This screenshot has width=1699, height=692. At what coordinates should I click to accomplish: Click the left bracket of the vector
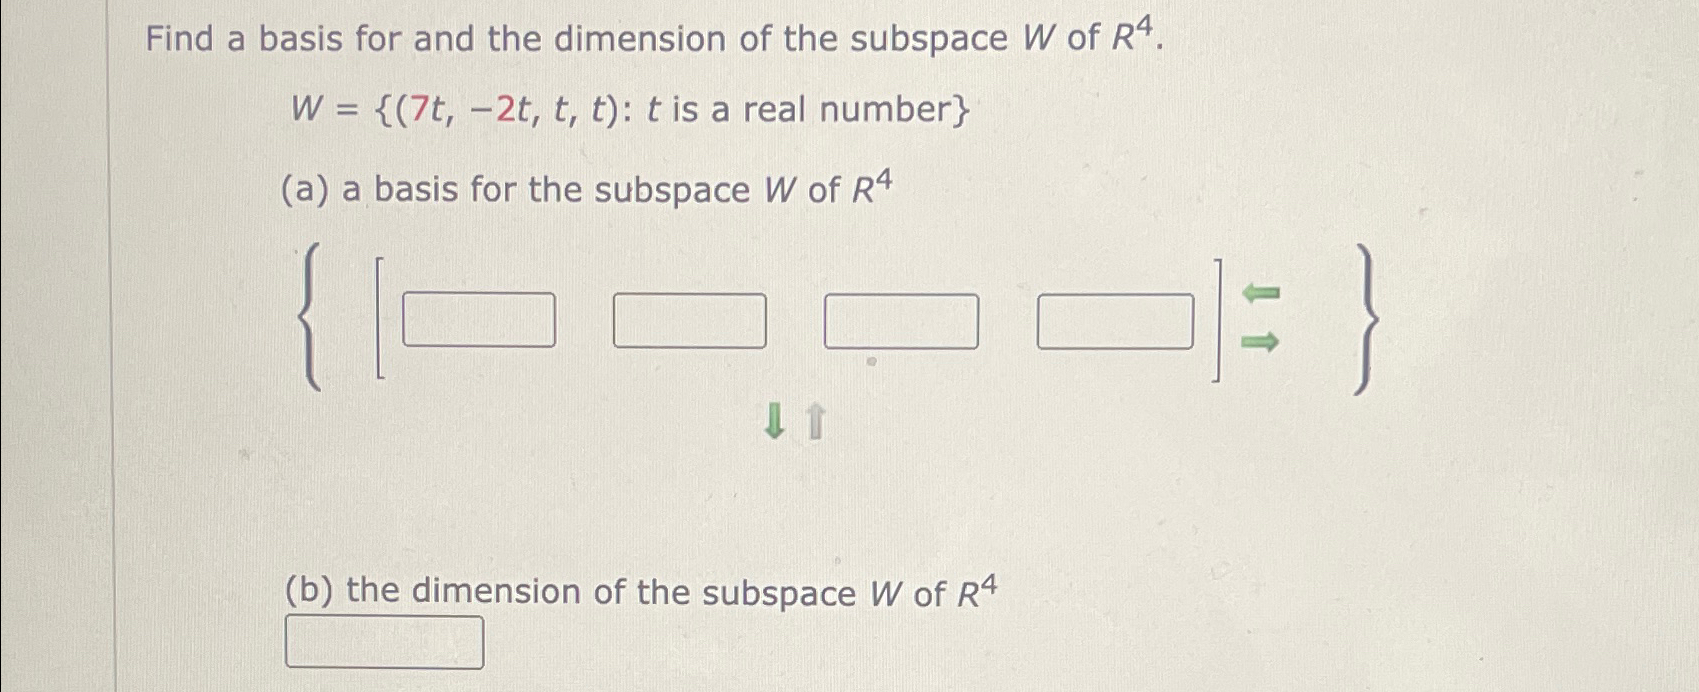point(381,318)
